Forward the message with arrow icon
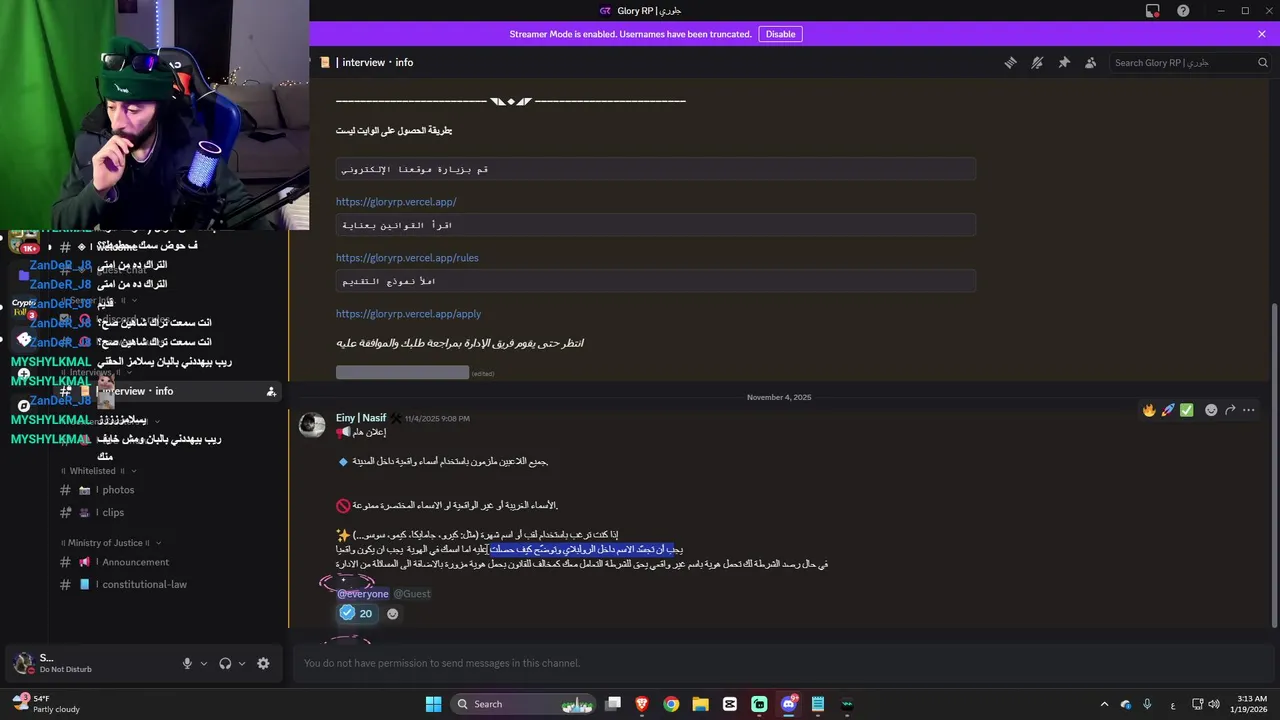This screenshot has width=1280, height=720. [1230, 410]
